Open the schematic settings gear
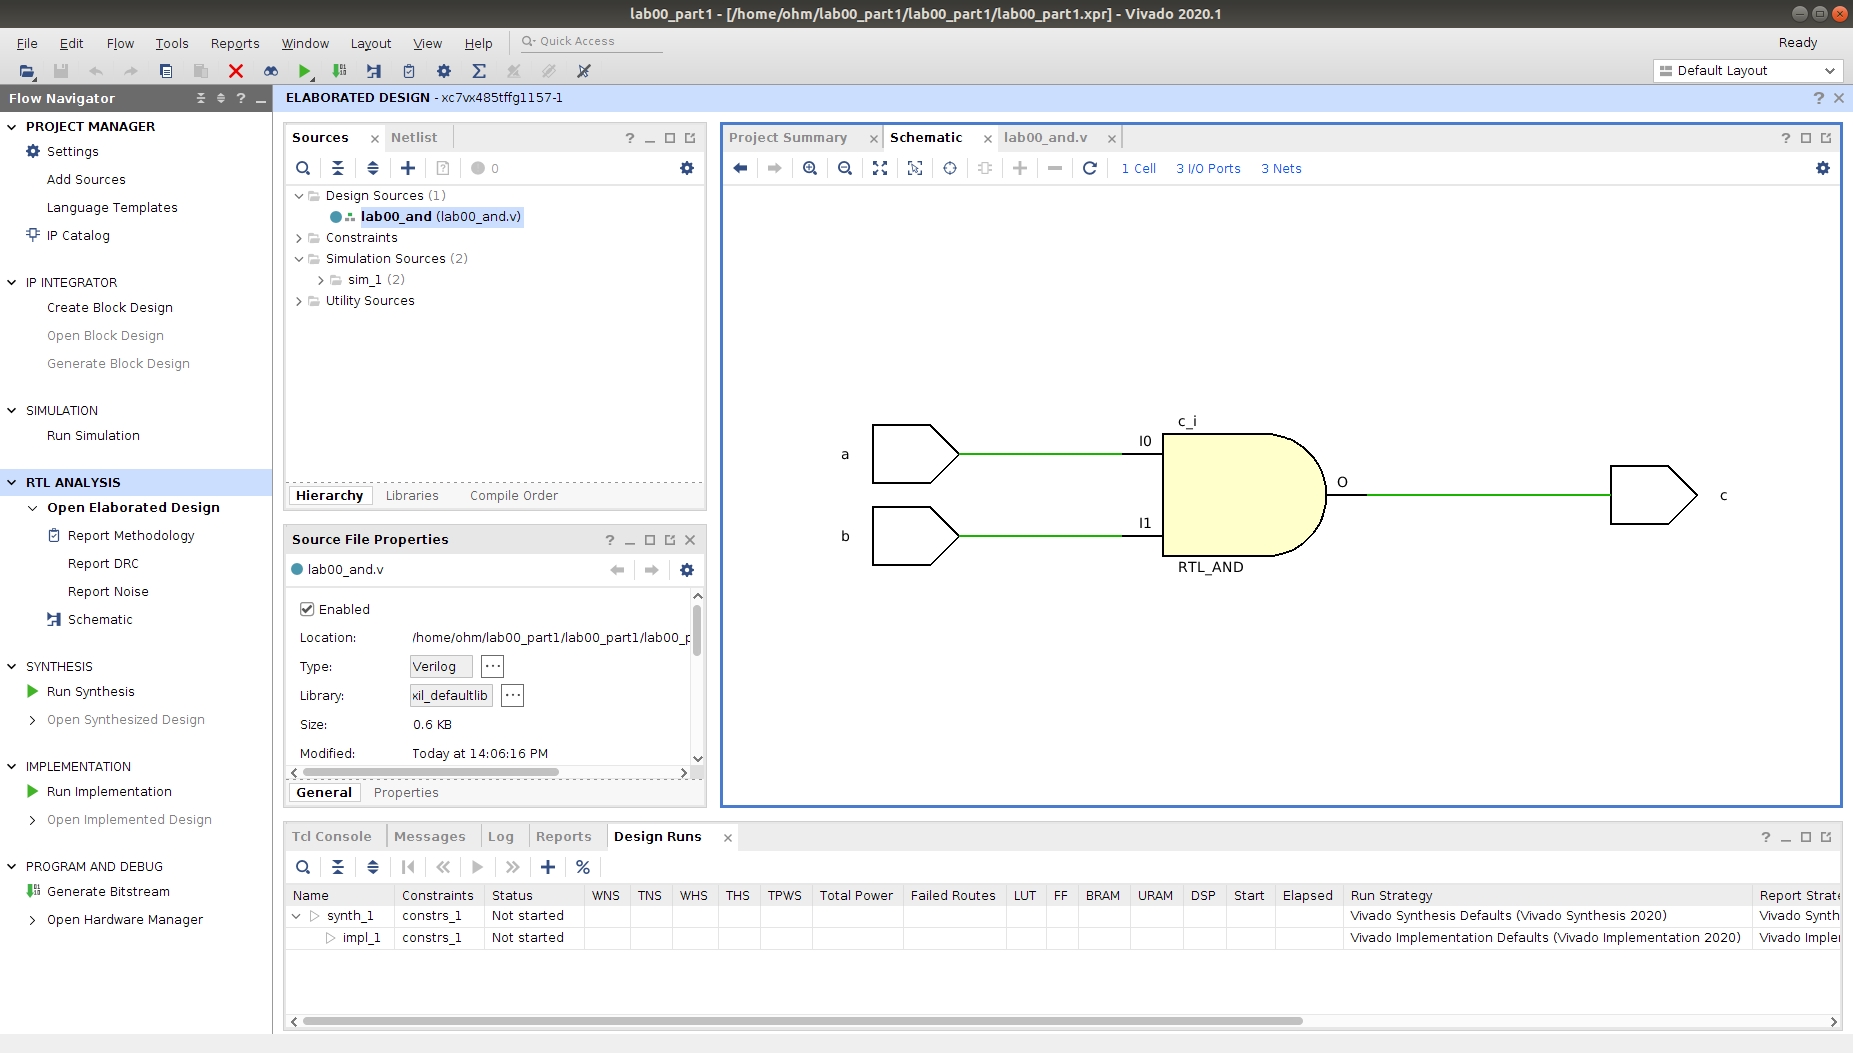 pyautogui.click(x=1822, y=168)
